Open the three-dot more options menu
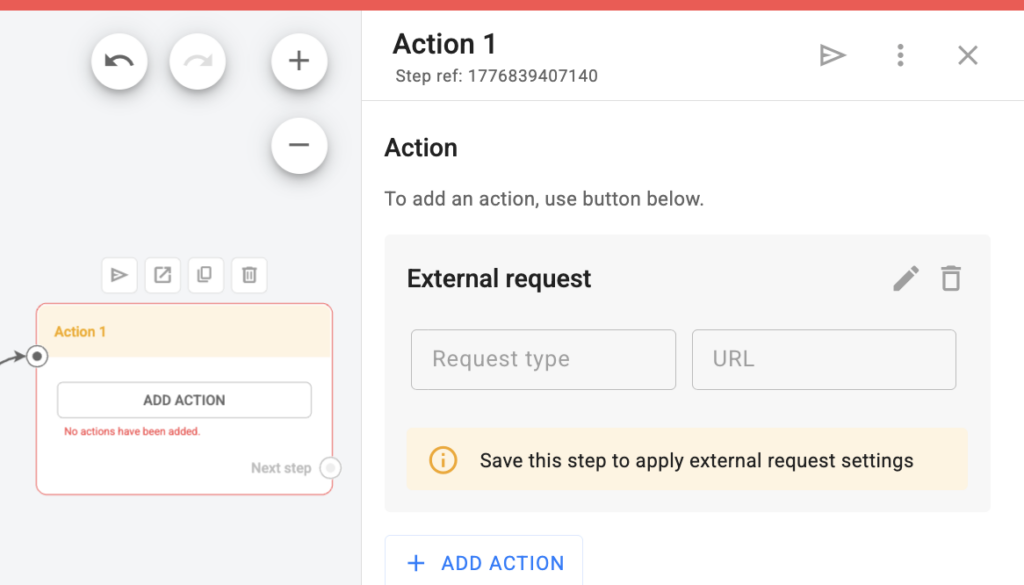Viewport: 1024px width, 585px height. (x=900, y=56)
